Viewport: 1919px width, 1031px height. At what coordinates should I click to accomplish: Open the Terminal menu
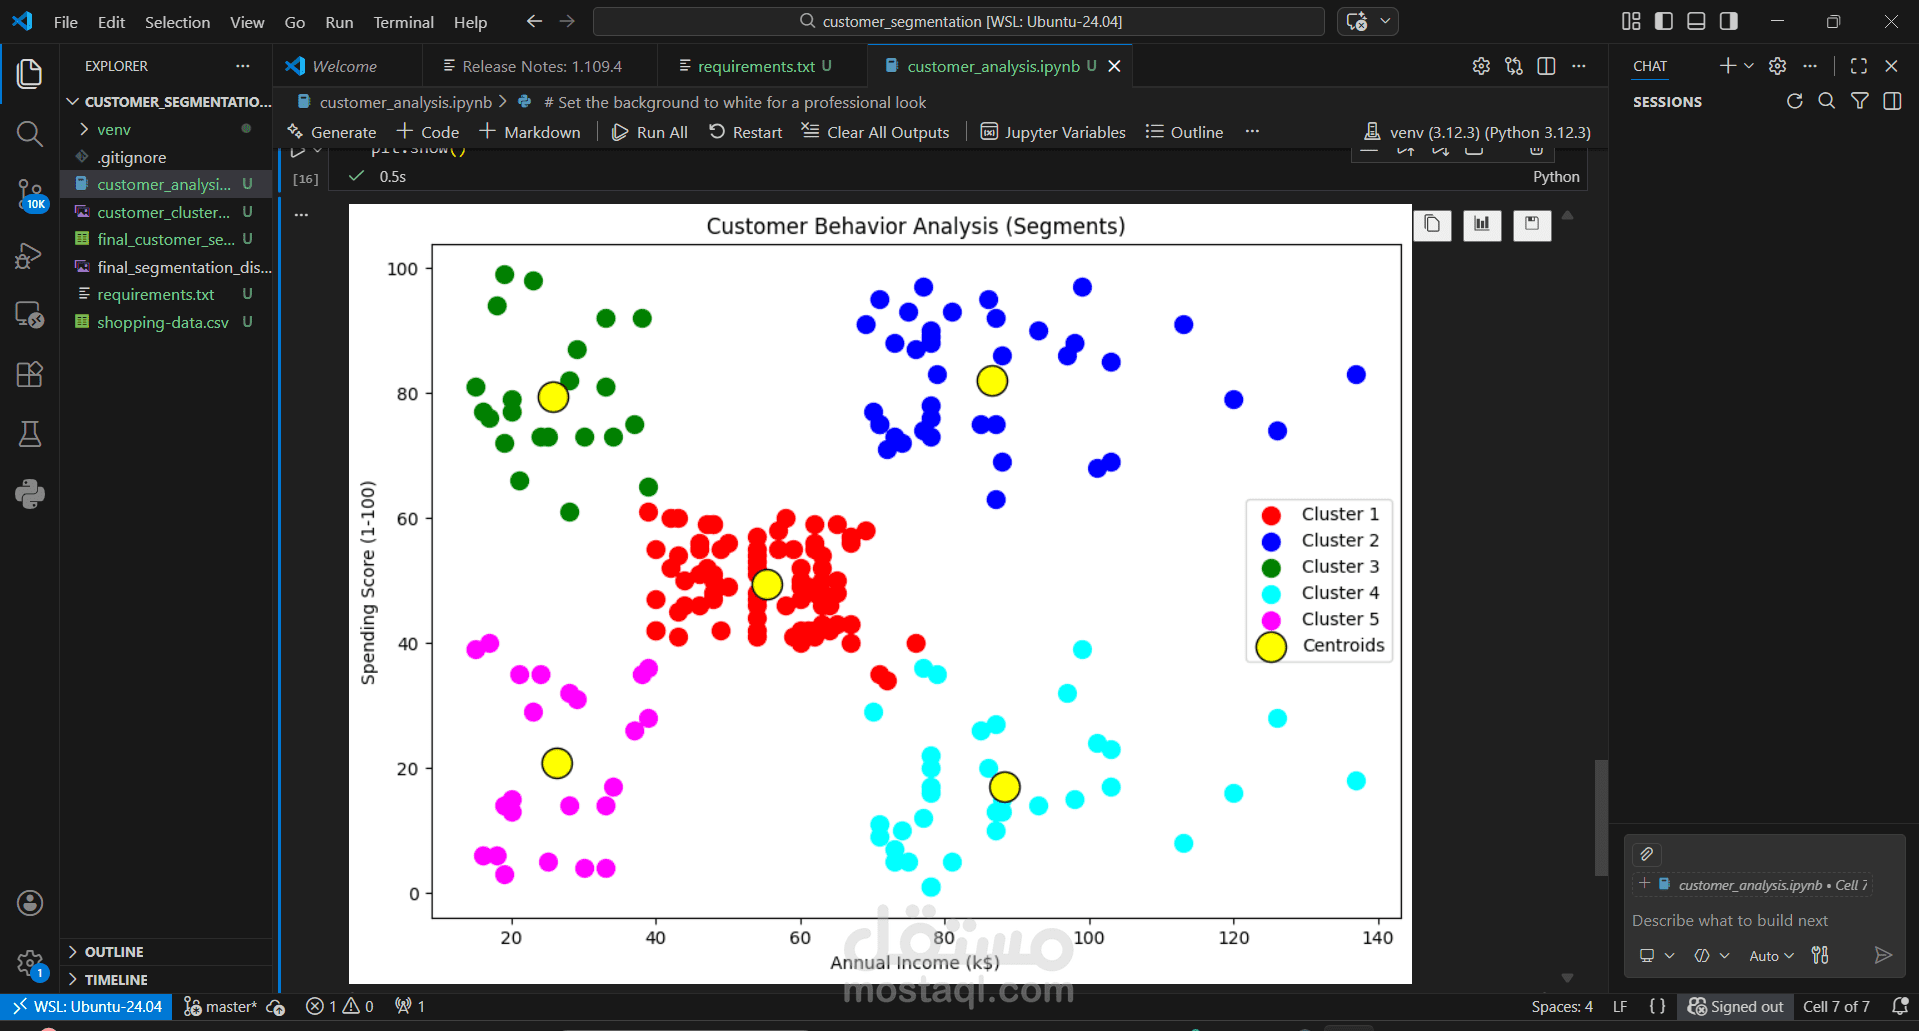403,22
